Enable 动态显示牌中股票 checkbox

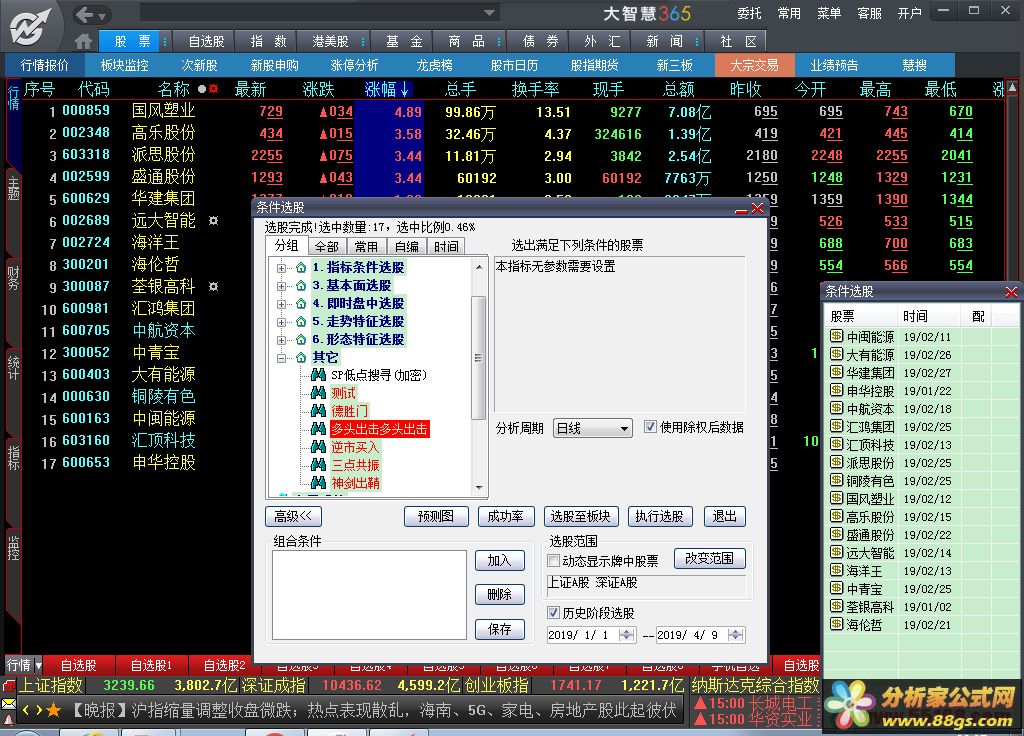[x=553, y=560]
